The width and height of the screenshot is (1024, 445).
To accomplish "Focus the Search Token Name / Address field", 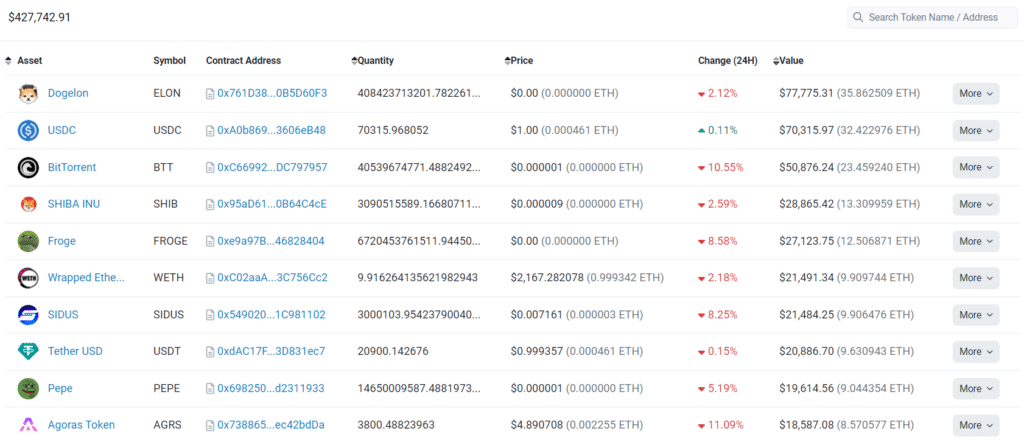I will (933, 18).
